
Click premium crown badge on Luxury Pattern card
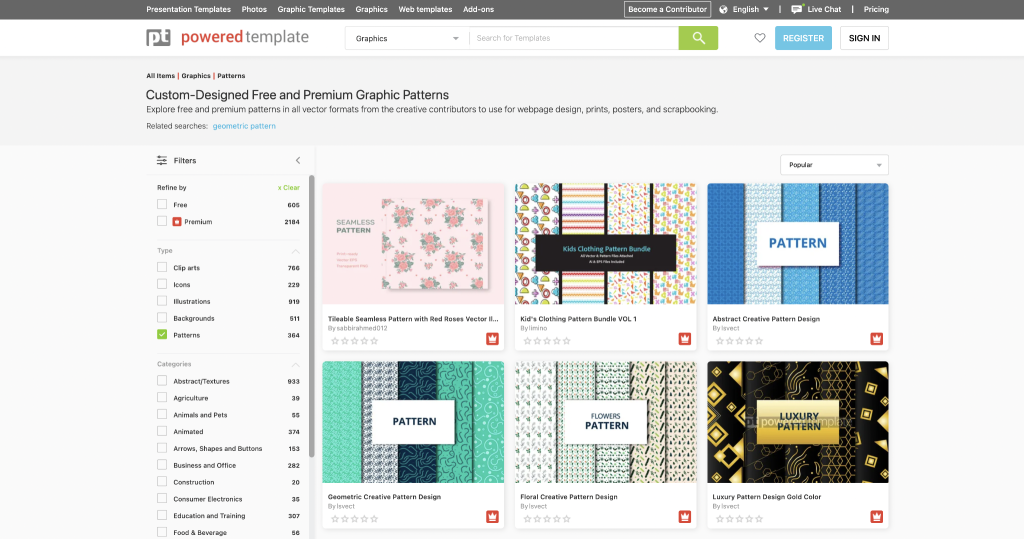[876, 517]
